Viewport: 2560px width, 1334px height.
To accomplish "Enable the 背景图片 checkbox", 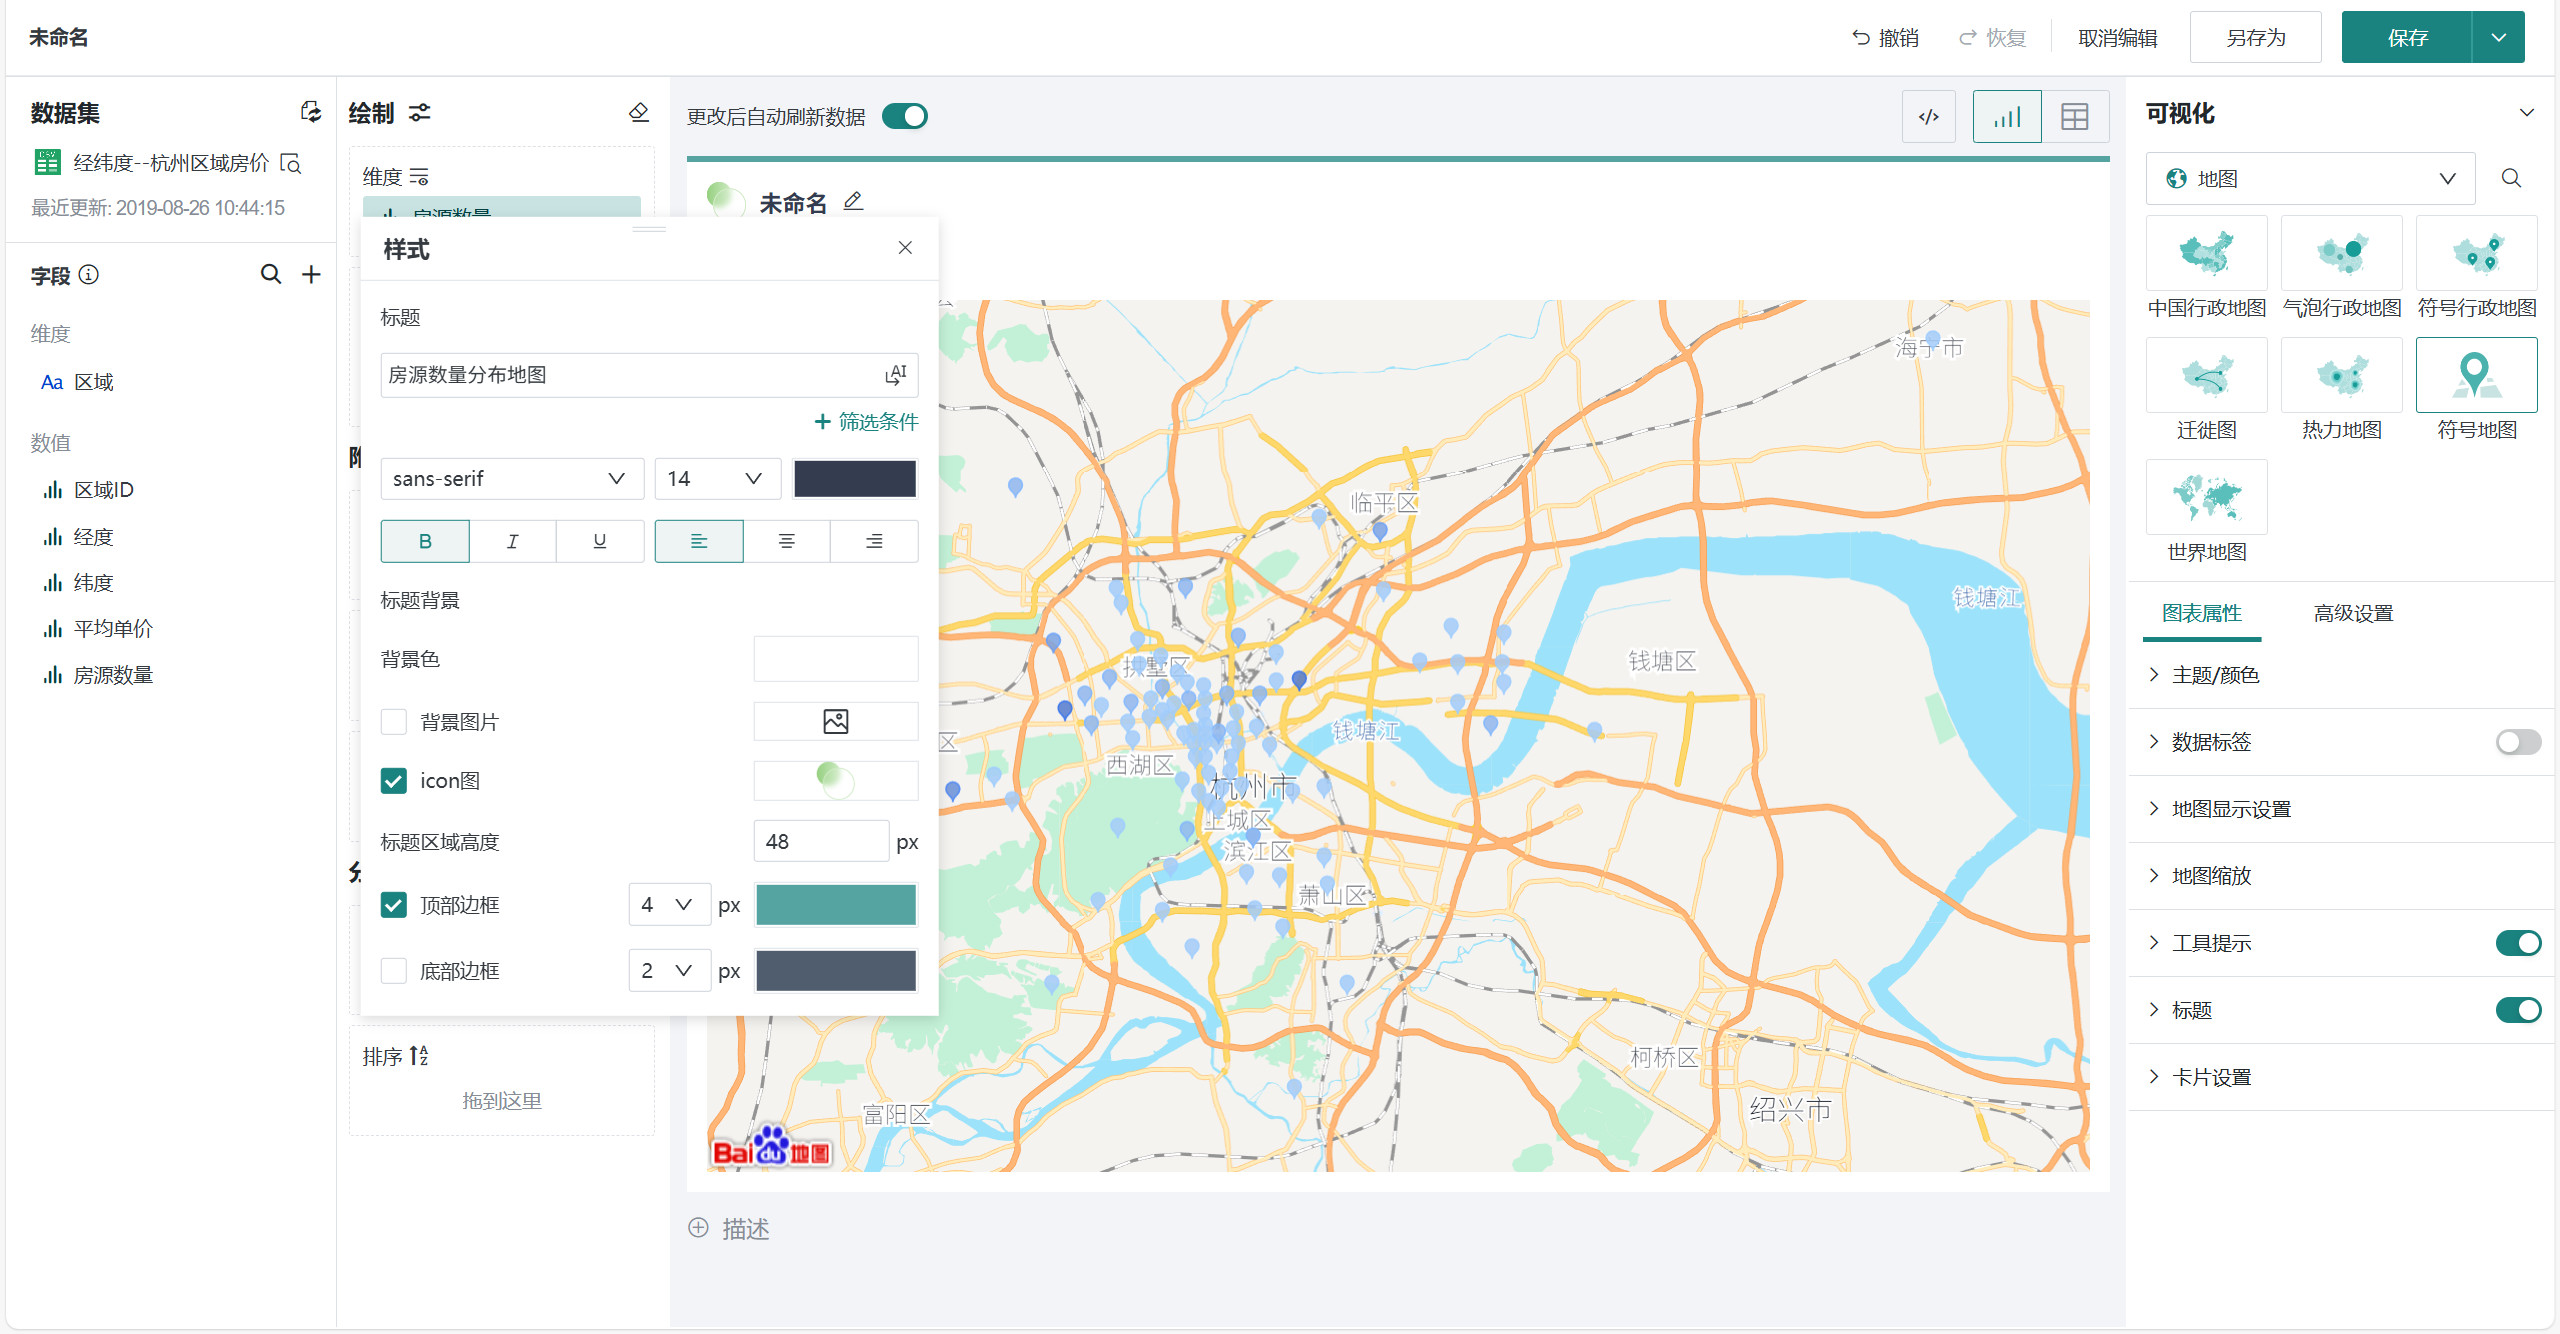I will [x=394, y=722].
